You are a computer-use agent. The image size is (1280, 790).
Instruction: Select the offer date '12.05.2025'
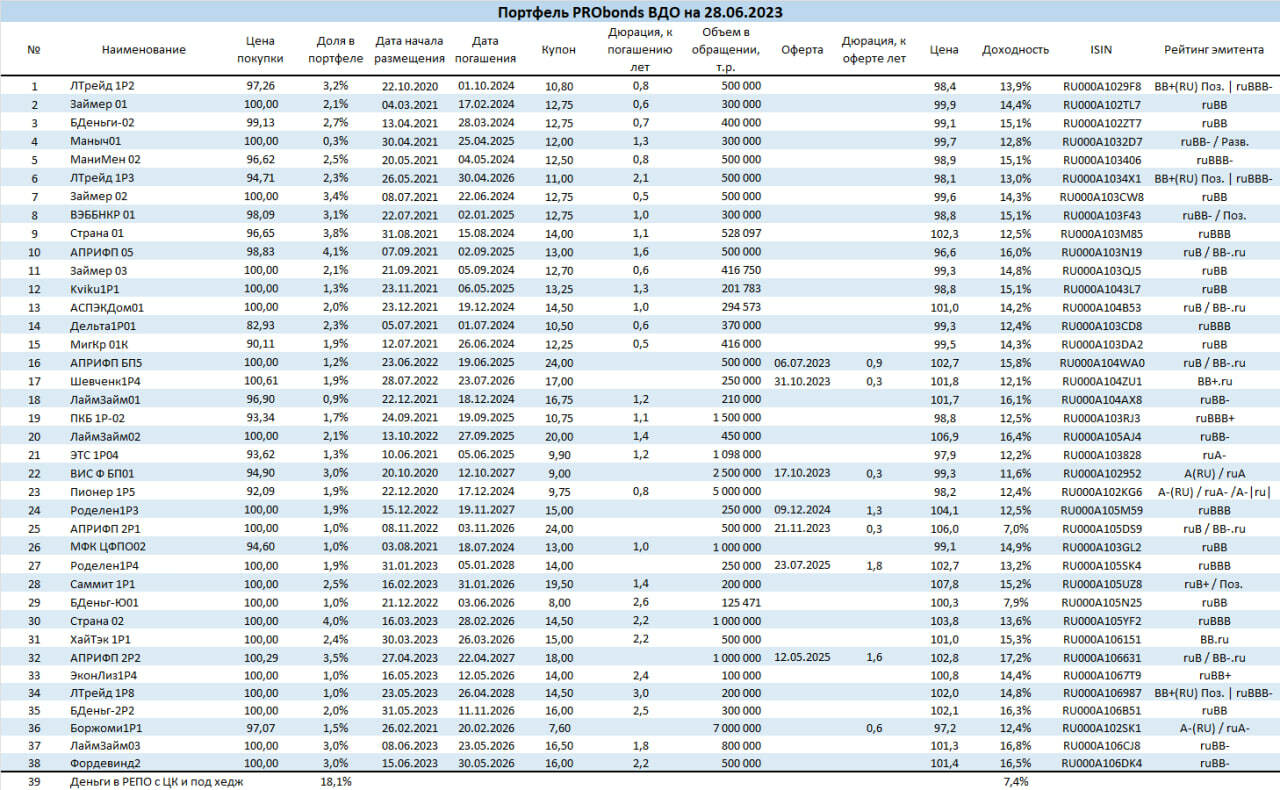pos(802,658)
